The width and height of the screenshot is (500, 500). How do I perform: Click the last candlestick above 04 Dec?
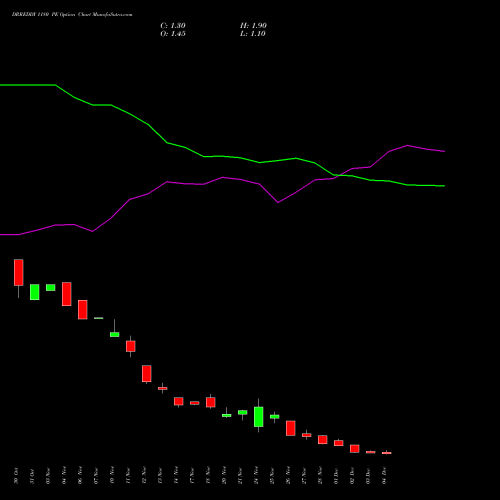click(x=387, y=453)
